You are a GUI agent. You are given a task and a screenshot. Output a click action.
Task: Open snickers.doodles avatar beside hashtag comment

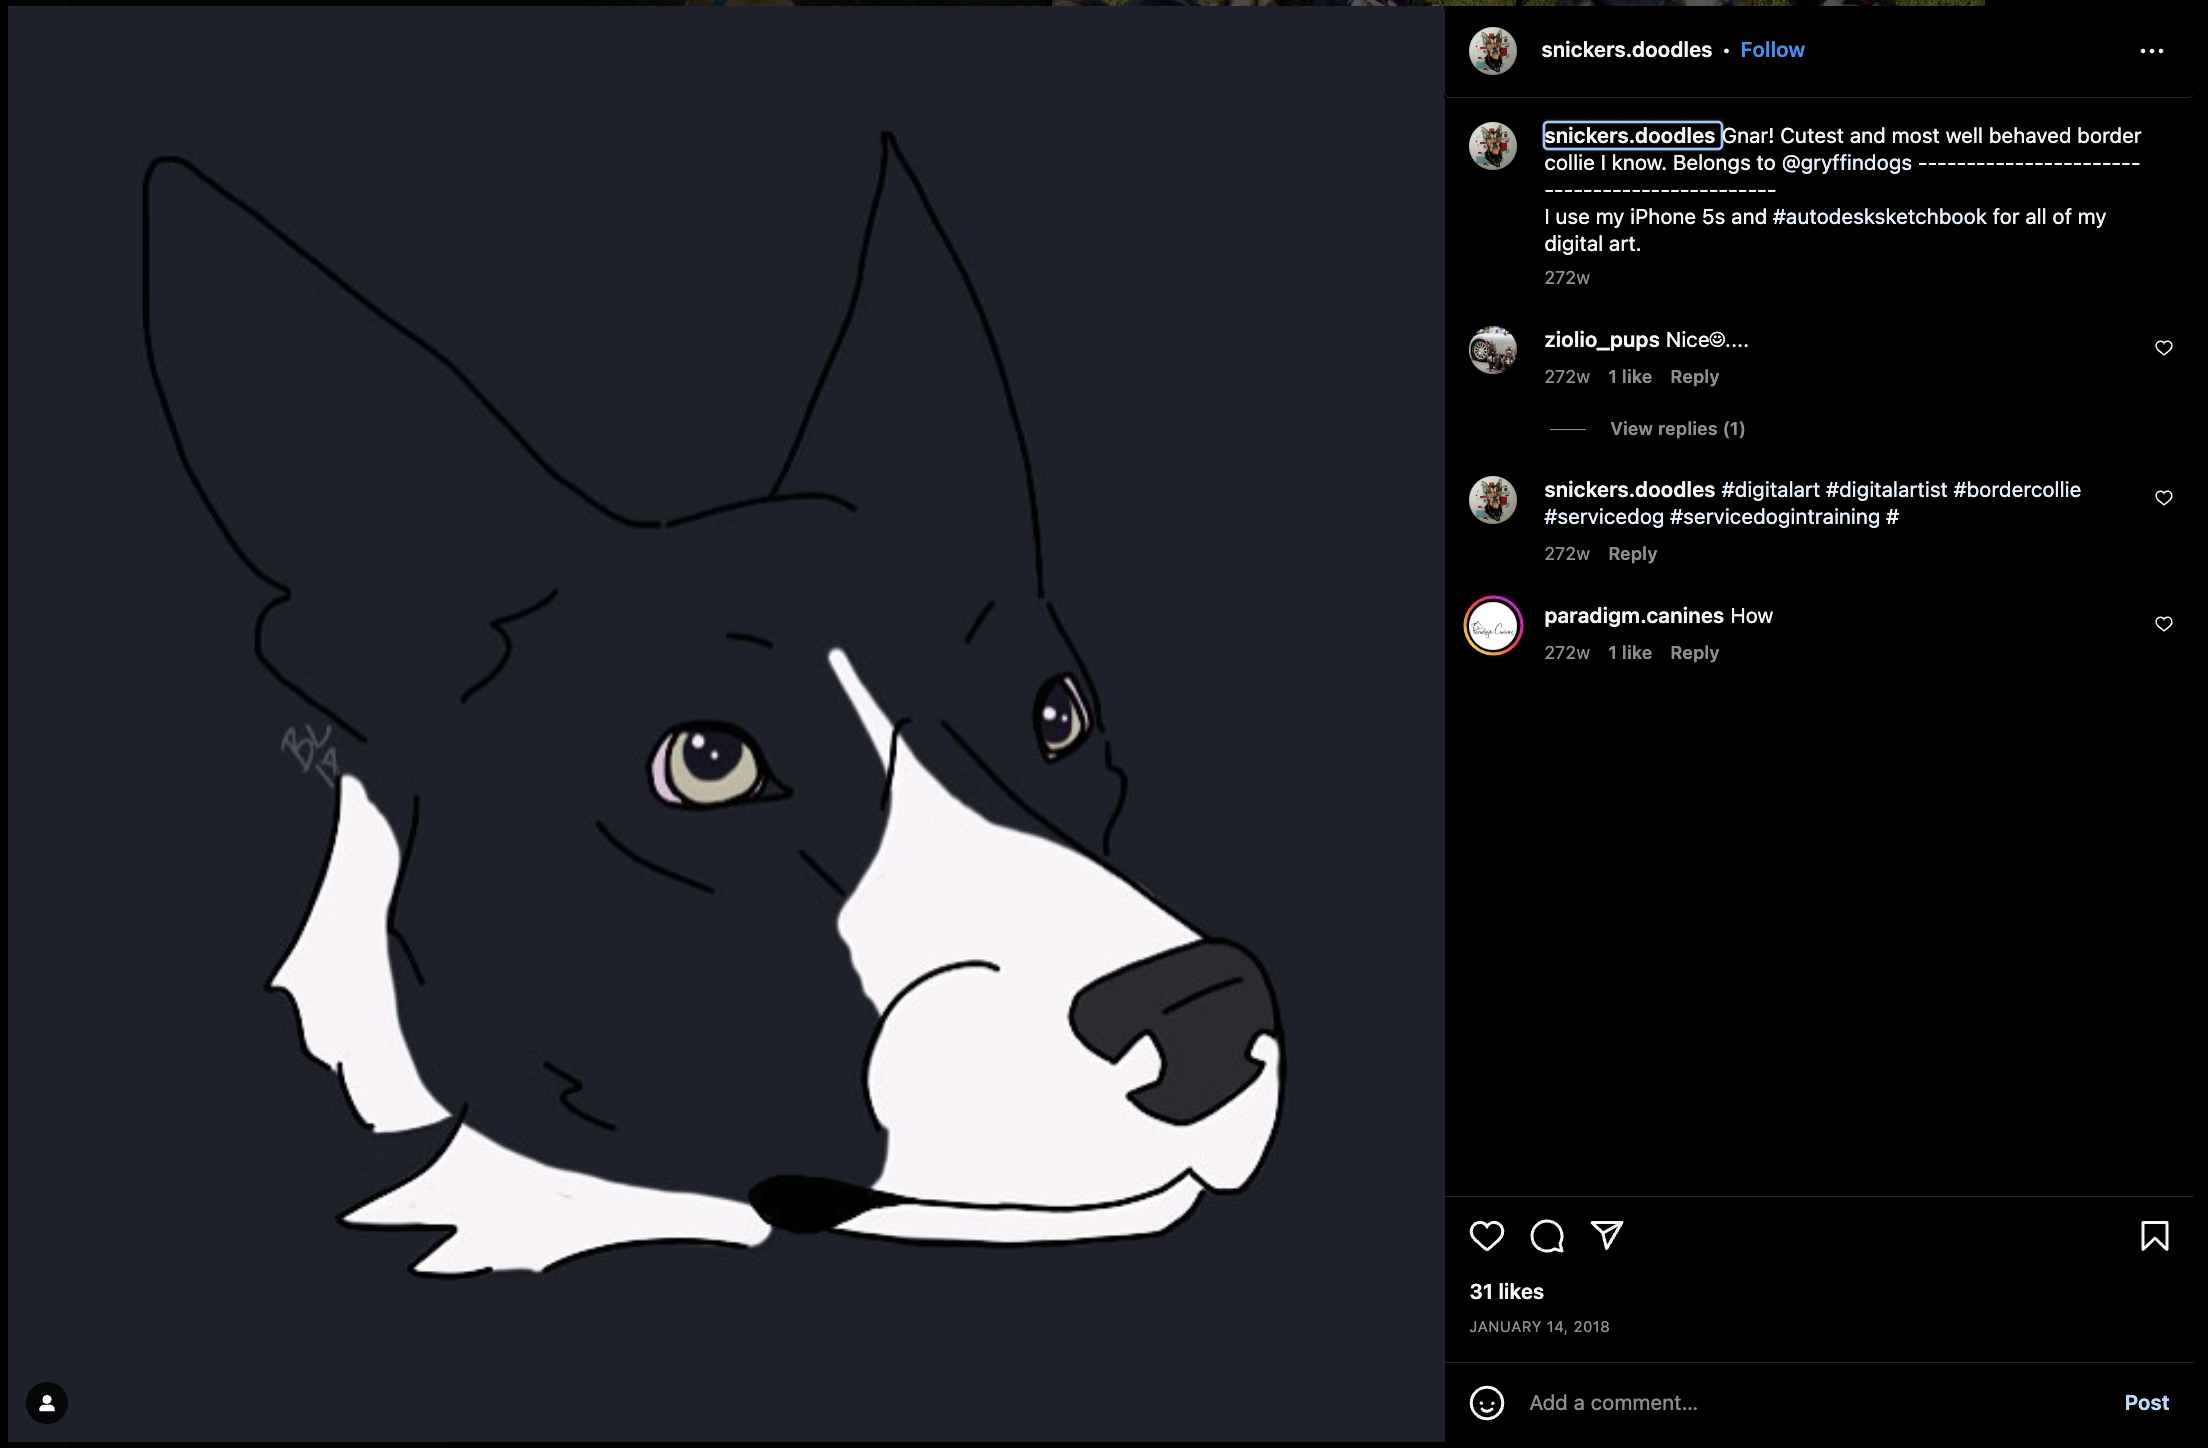pos(1493,500)
